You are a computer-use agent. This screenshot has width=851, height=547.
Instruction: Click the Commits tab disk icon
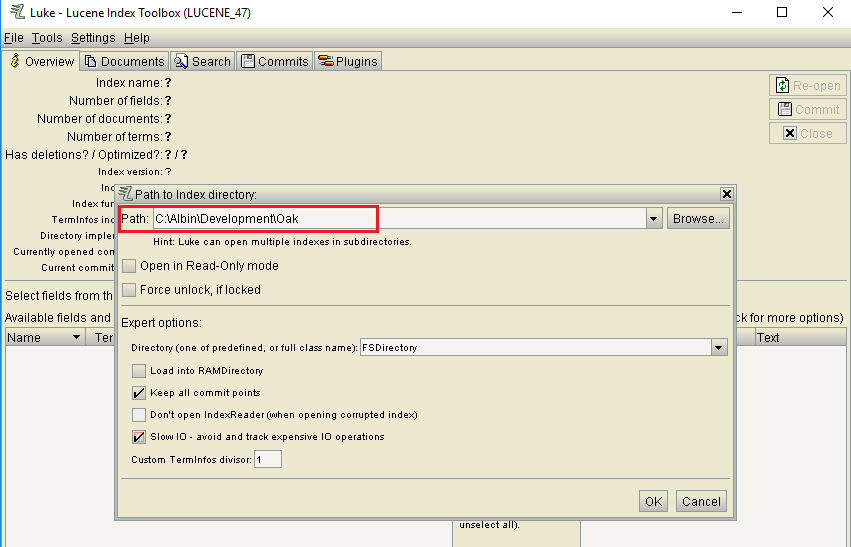247,61
